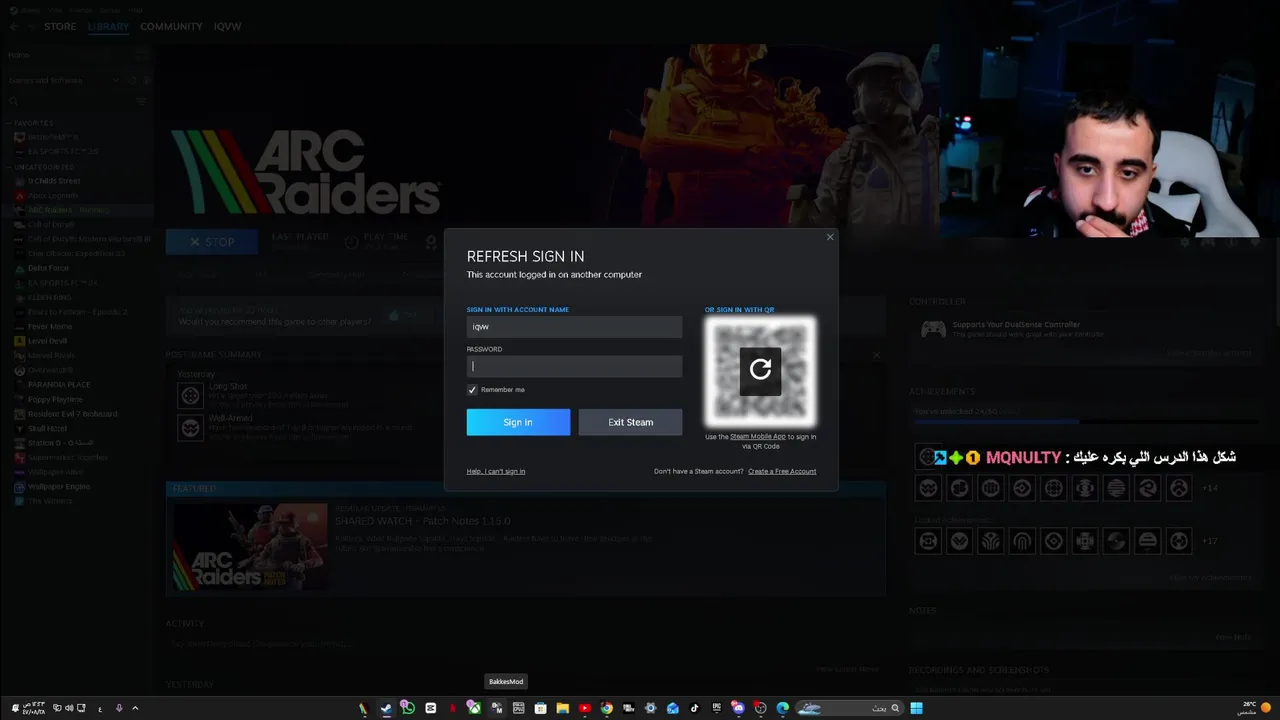Open CapCut from the taskbar
This screenshot has height=720, width=1280.
pos(430,708)
